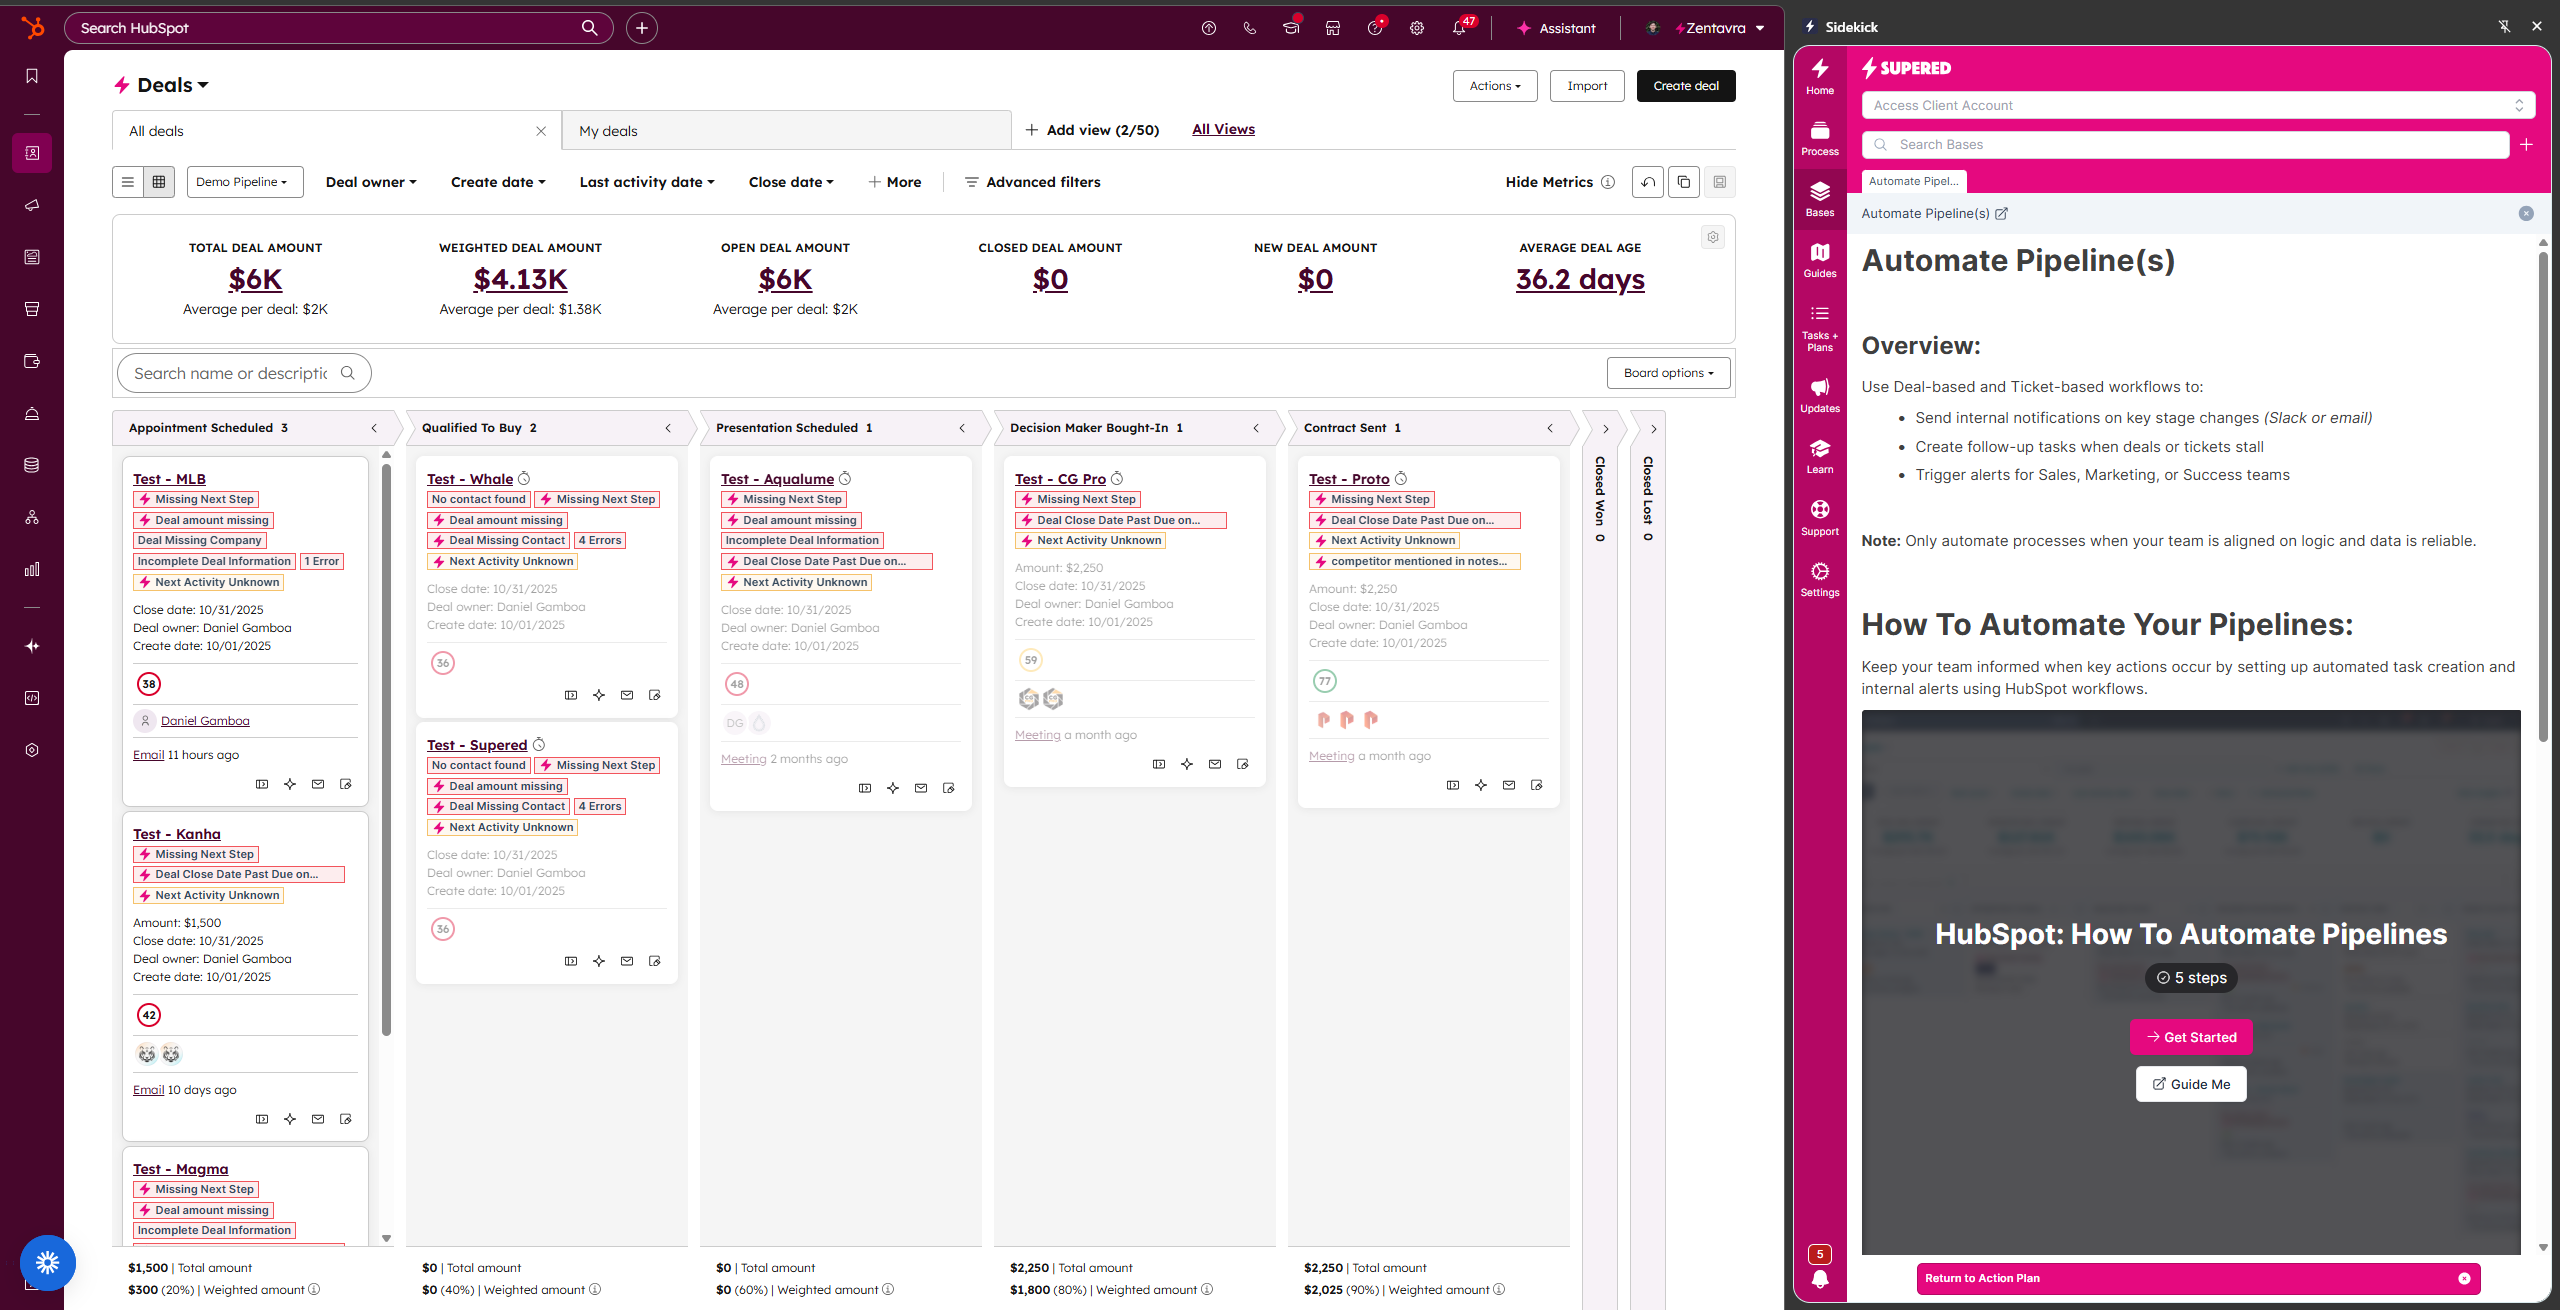Expand the Closed Lost column
This screenshot has width=2560, height=1310.
tap(1654, 429)
